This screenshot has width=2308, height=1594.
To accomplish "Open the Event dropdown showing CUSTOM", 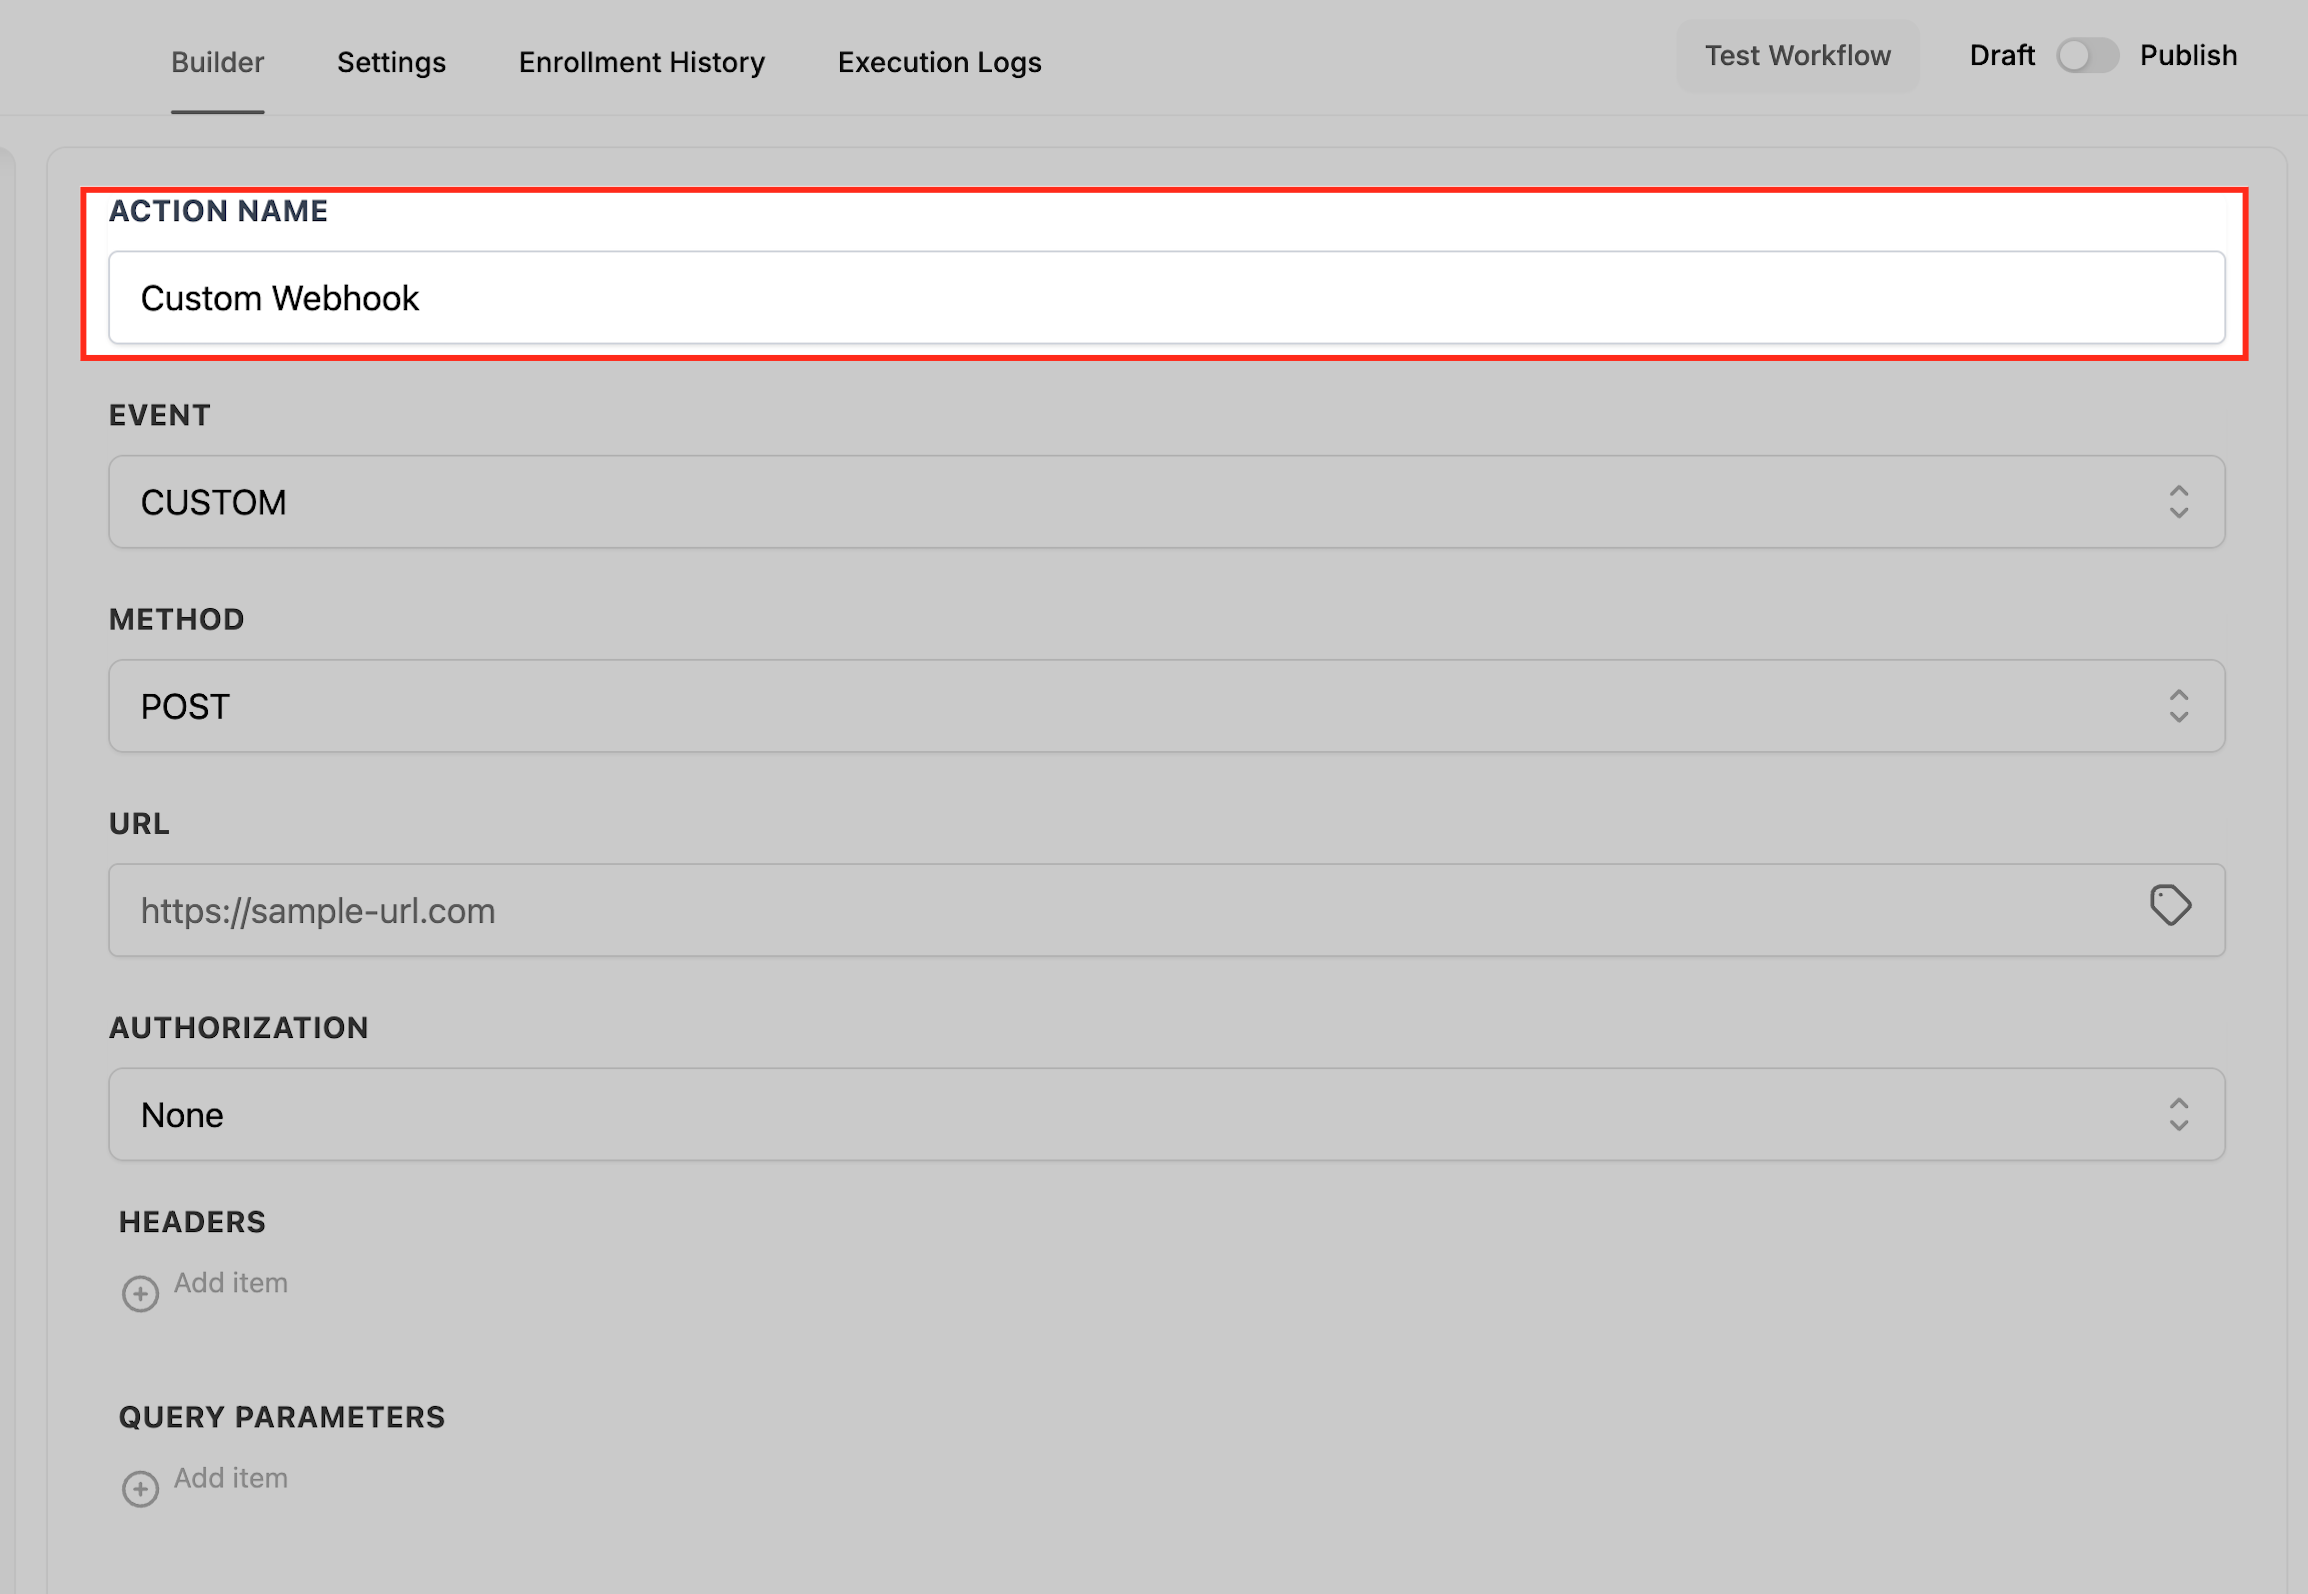I will [1166, 502].
